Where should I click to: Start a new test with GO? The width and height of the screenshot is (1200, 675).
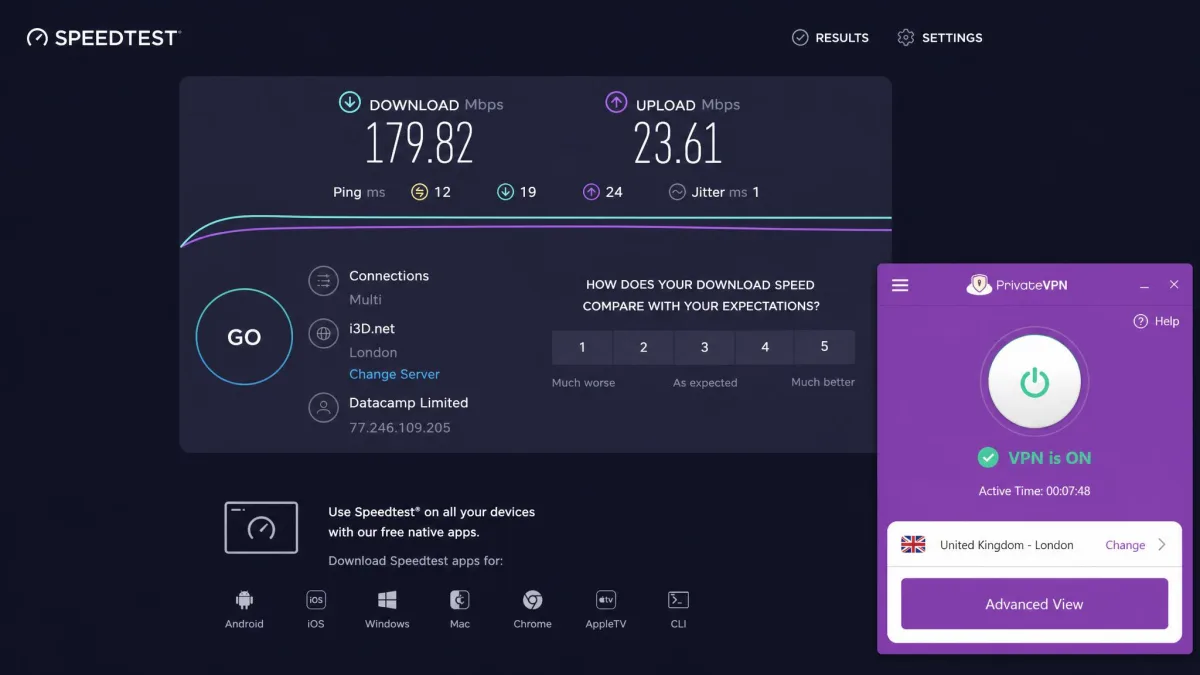(244, 338)
